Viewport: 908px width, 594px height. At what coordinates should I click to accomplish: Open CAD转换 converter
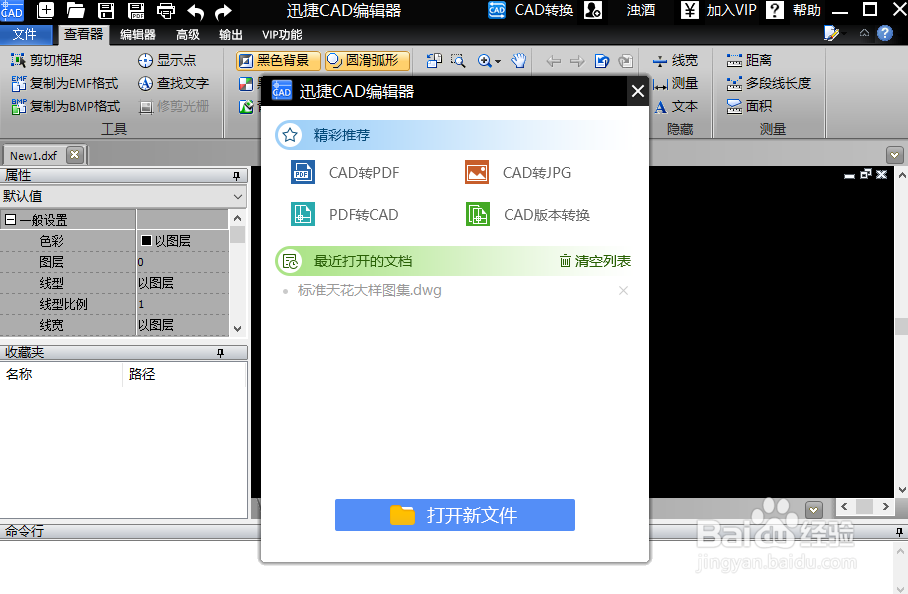pyautogui.click(x=530, y=10)
